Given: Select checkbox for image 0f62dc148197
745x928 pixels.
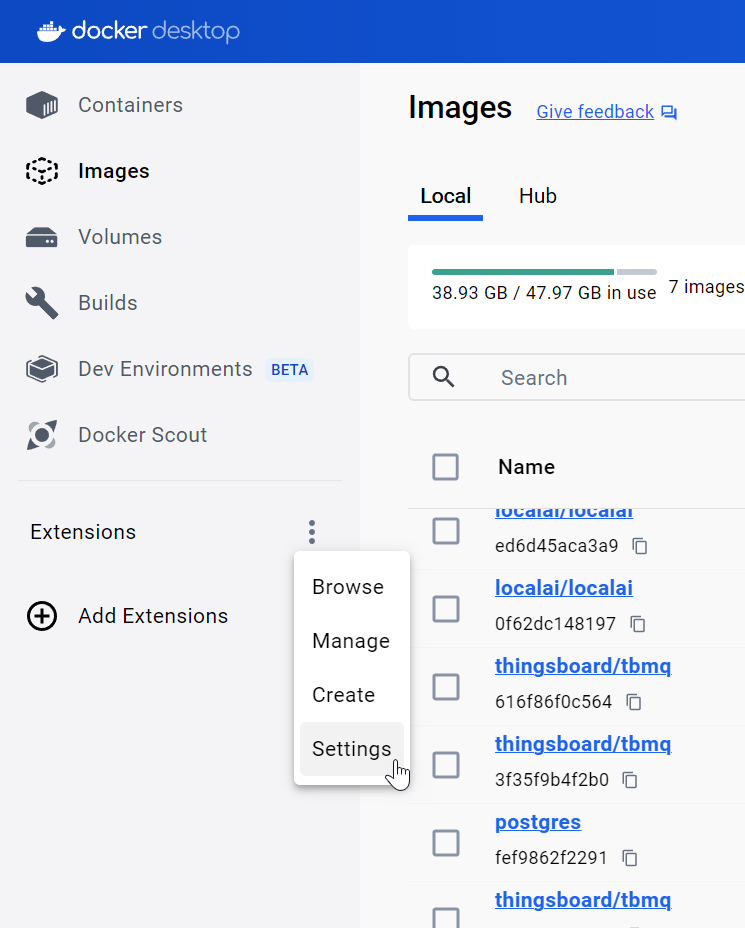Looking at the screenshot, I should [x=446, y=609].
